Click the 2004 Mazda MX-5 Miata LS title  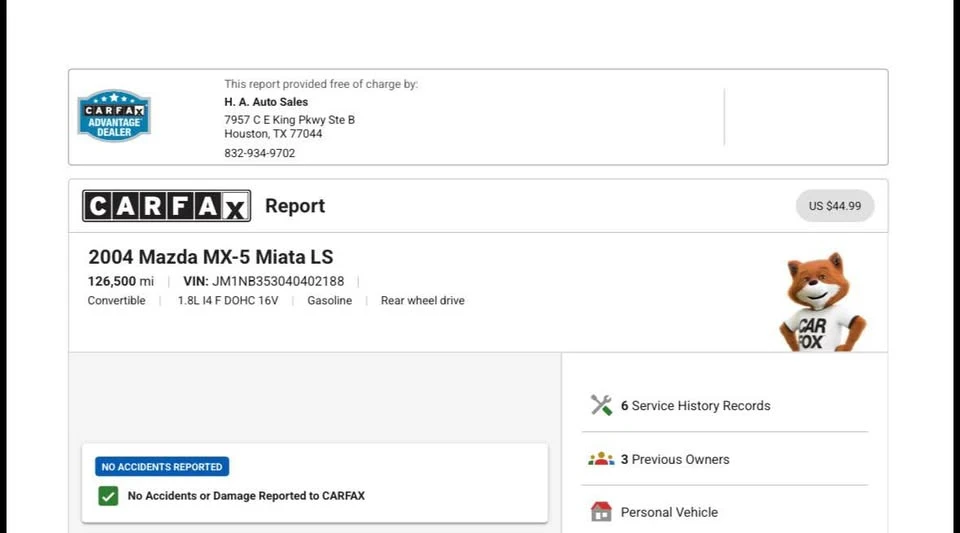211,257
